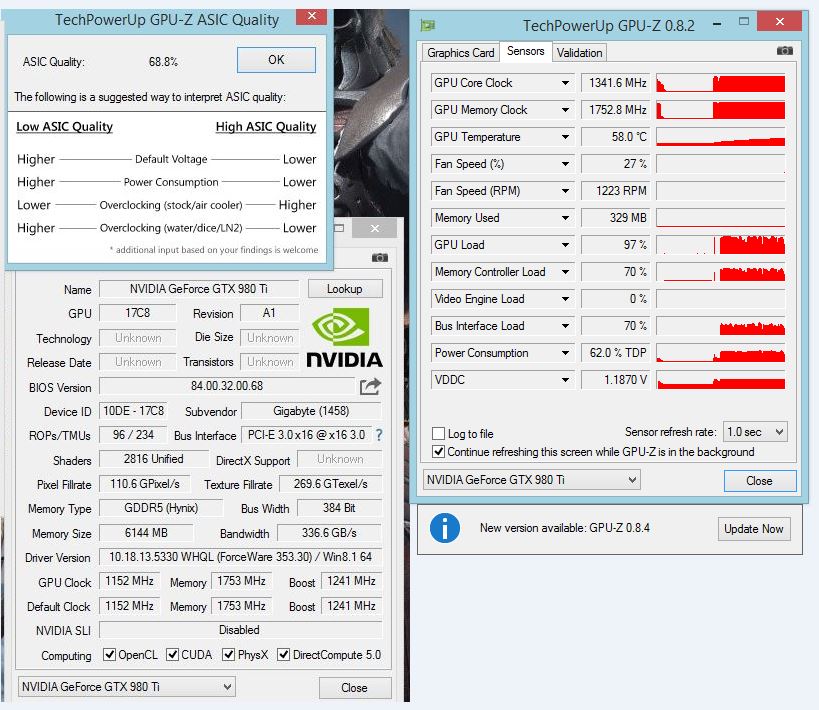Click the VDDC history graph

(x=721, y=380)
